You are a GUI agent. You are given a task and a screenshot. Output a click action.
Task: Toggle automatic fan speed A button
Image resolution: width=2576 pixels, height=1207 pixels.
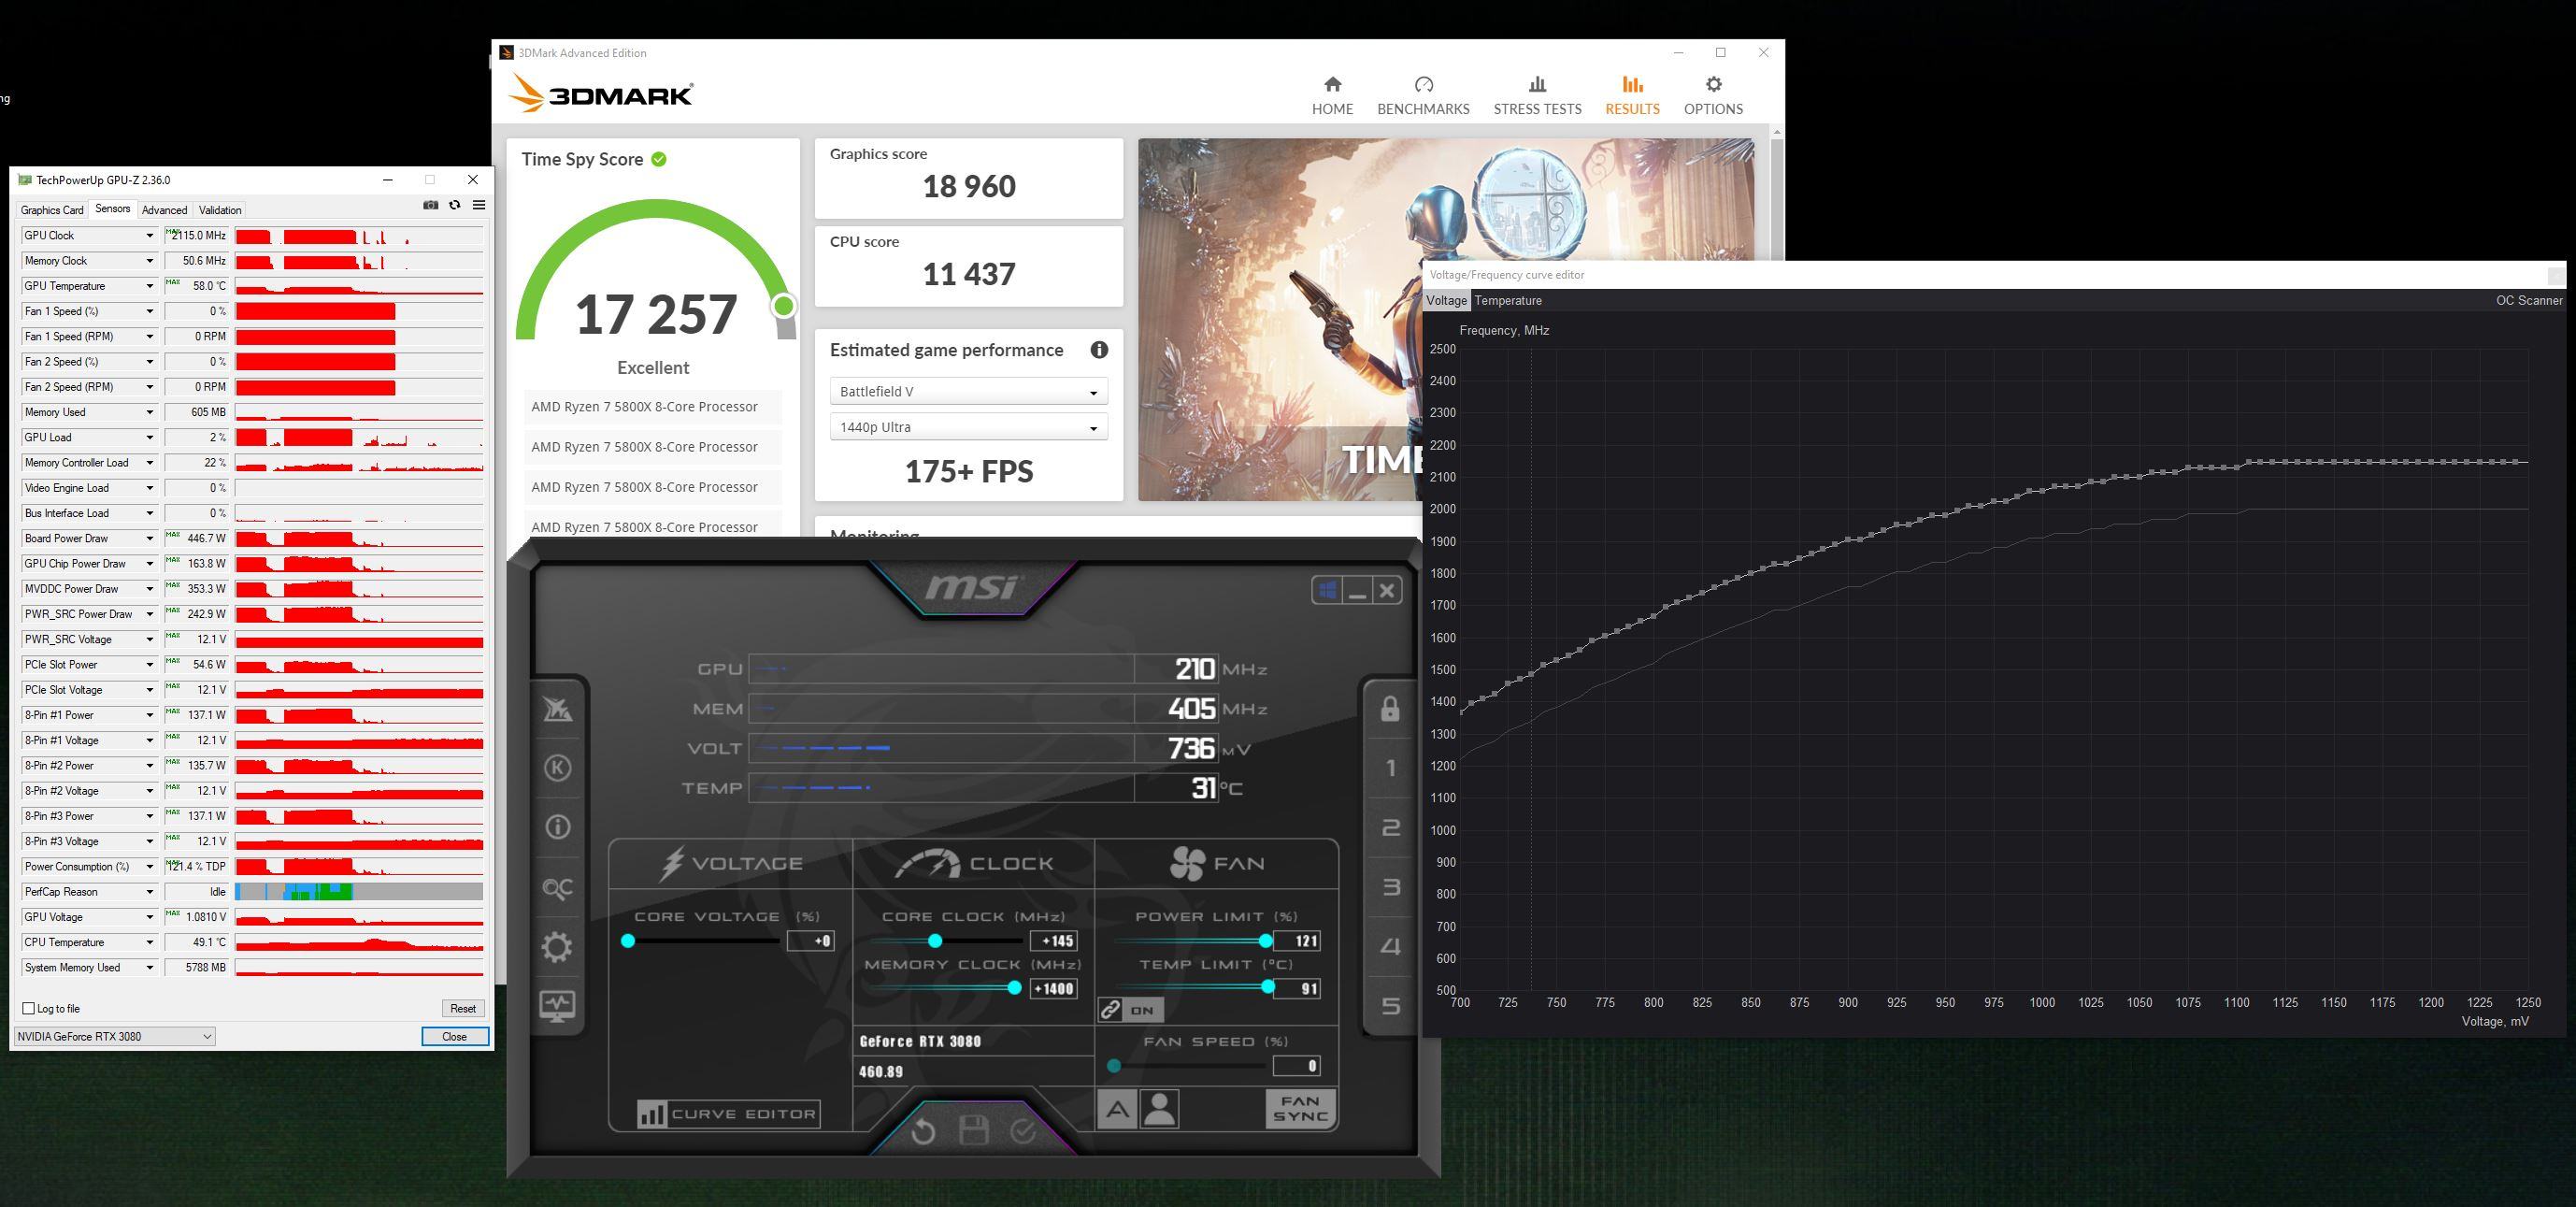click(1117, 1109)
